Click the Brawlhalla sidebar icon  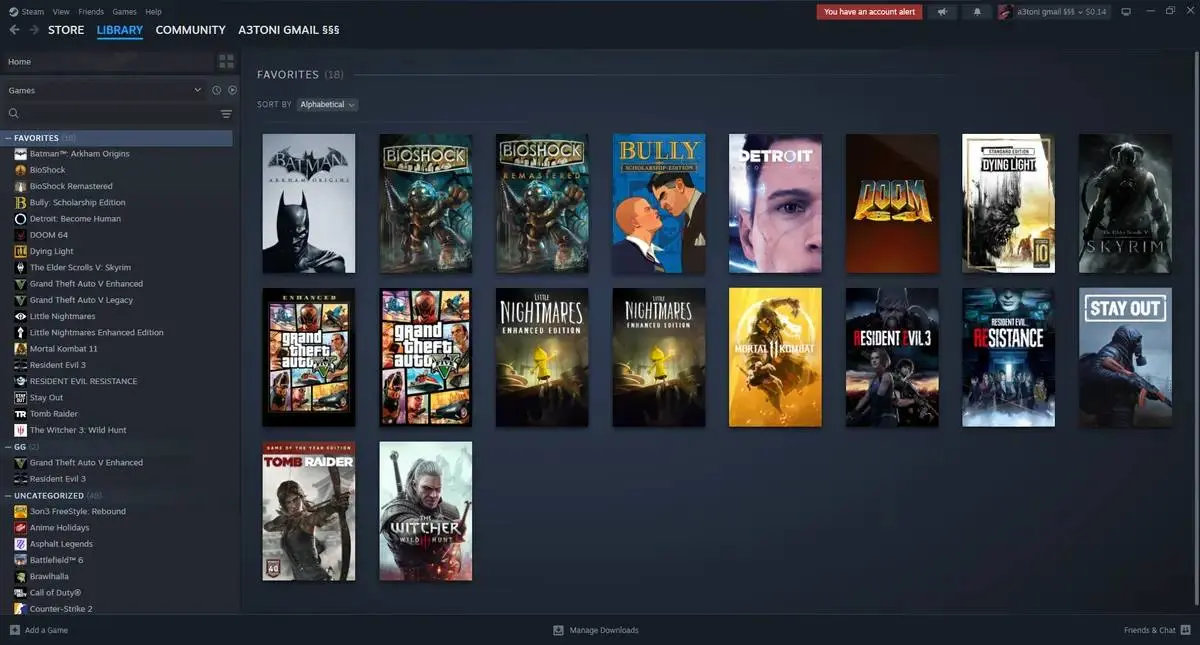(21, 577)
